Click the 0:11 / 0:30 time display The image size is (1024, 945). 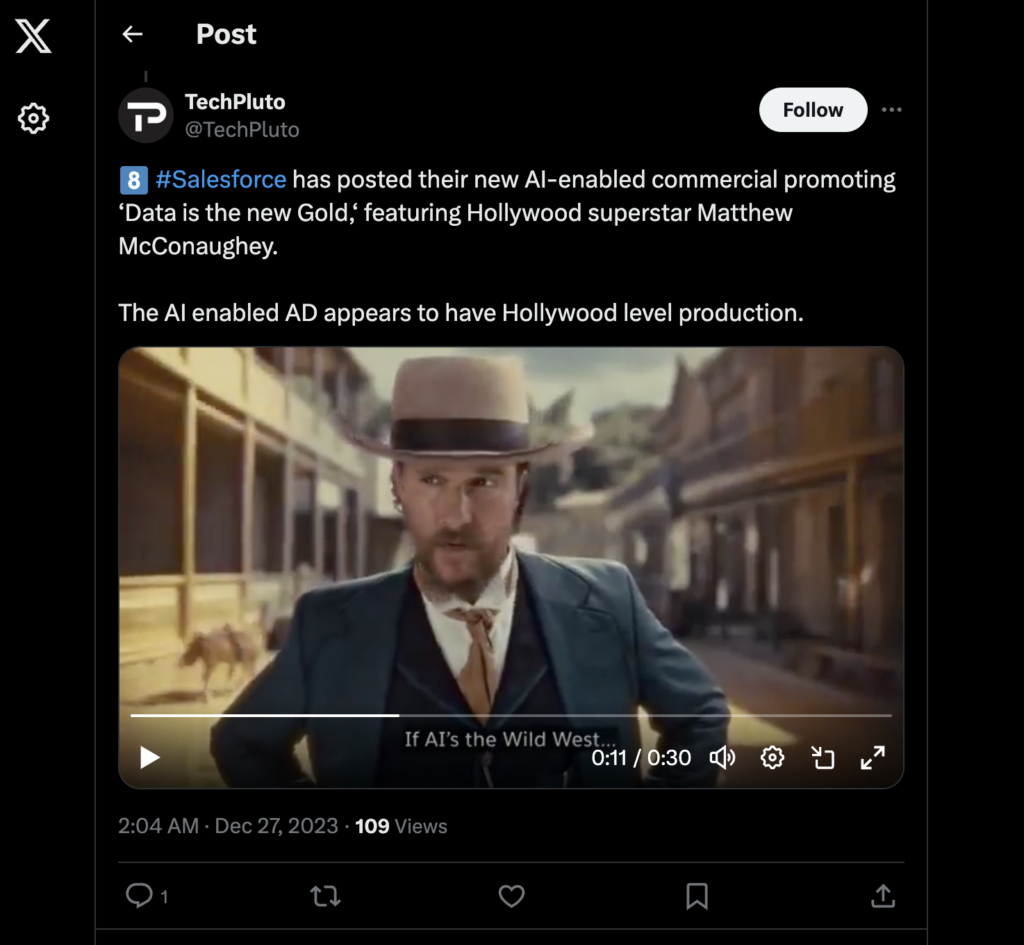click(x=641, y=758)
